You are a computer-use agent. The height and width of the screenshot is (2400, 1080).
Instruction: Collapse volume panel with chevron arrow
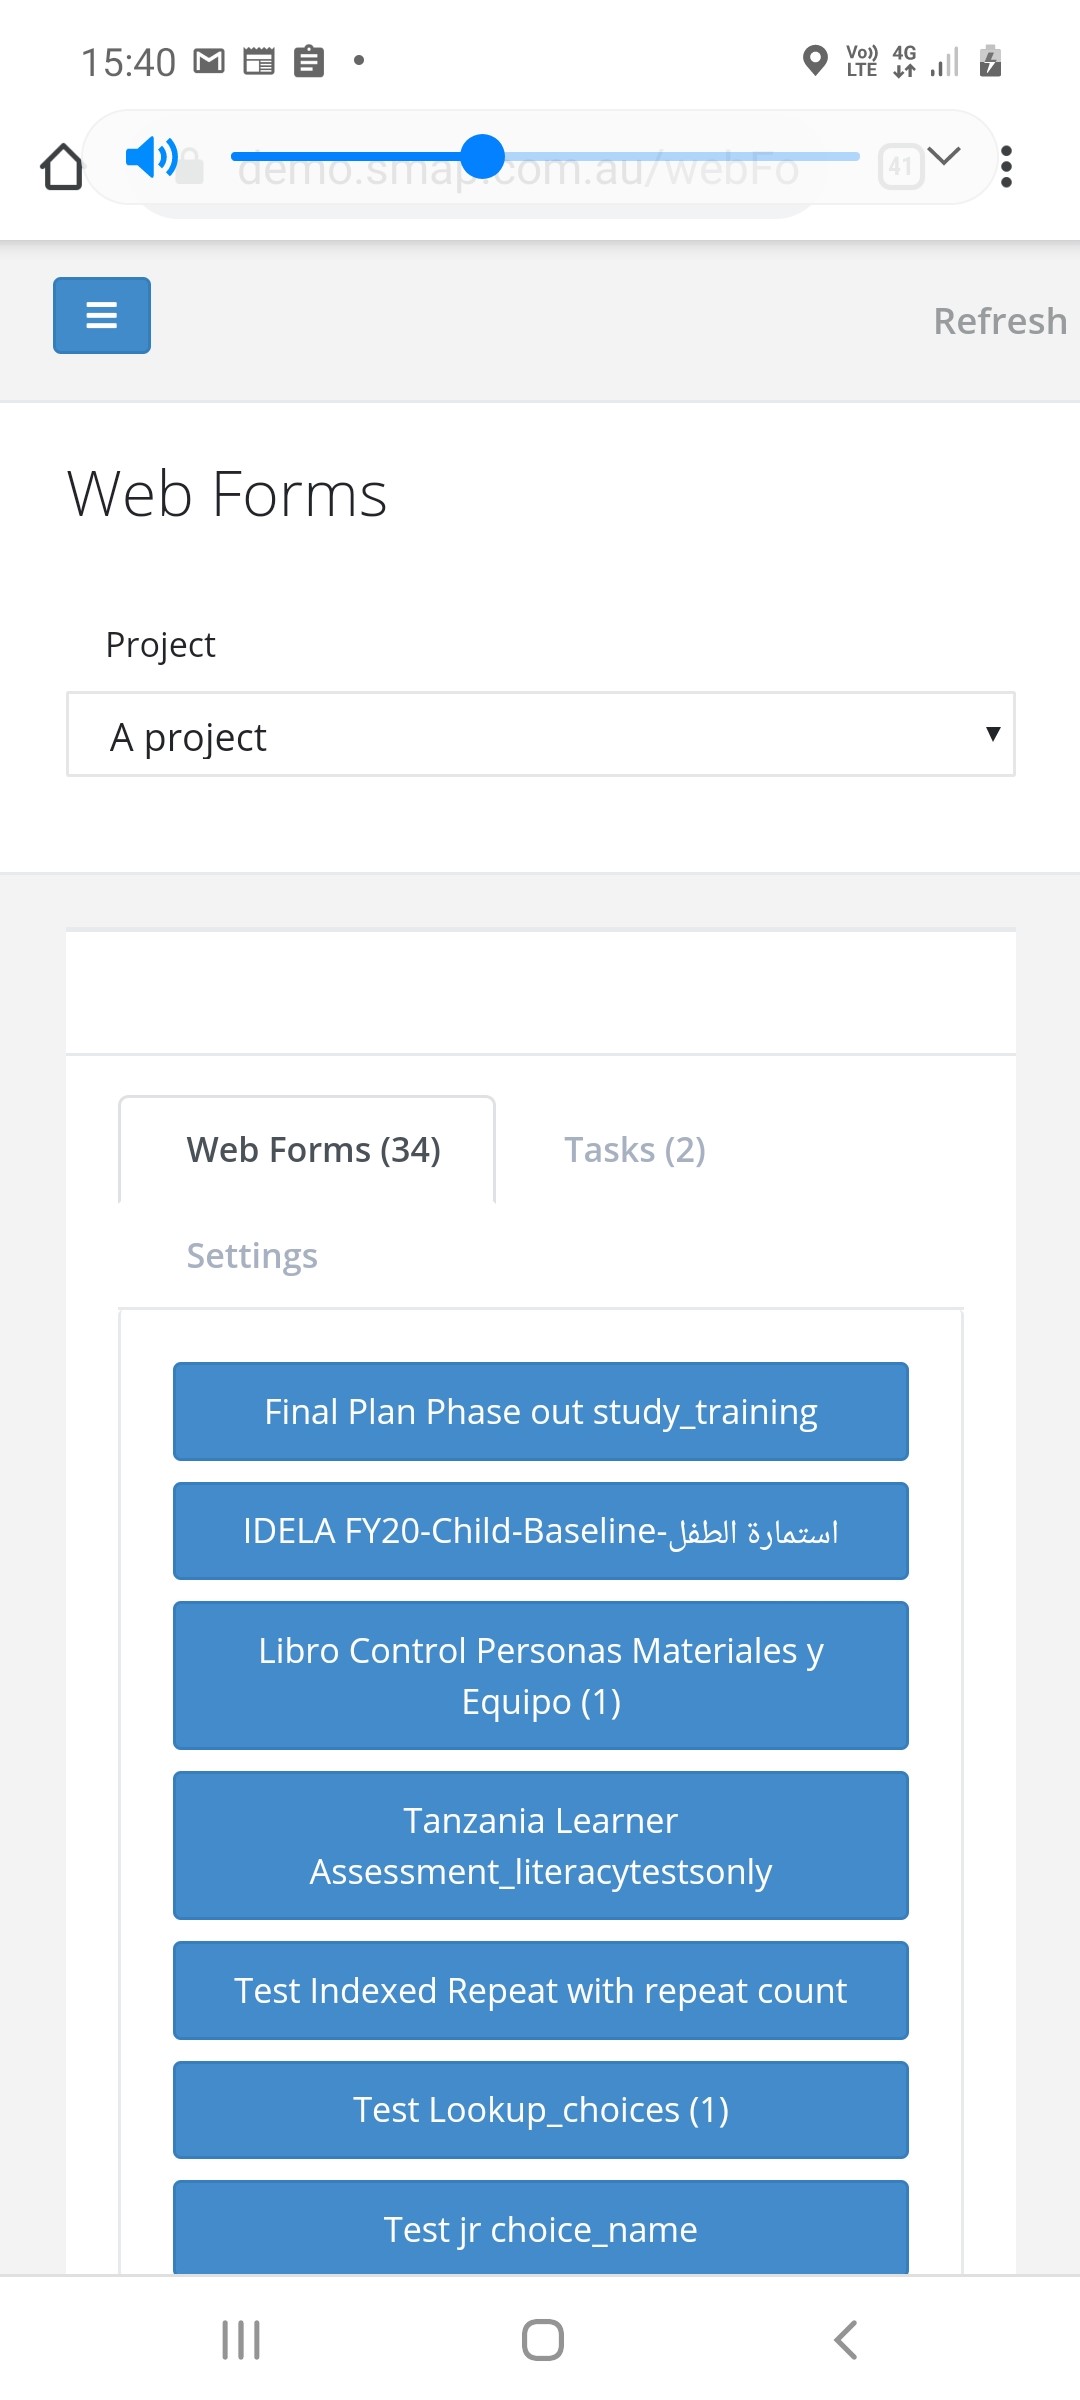point(943,156)
